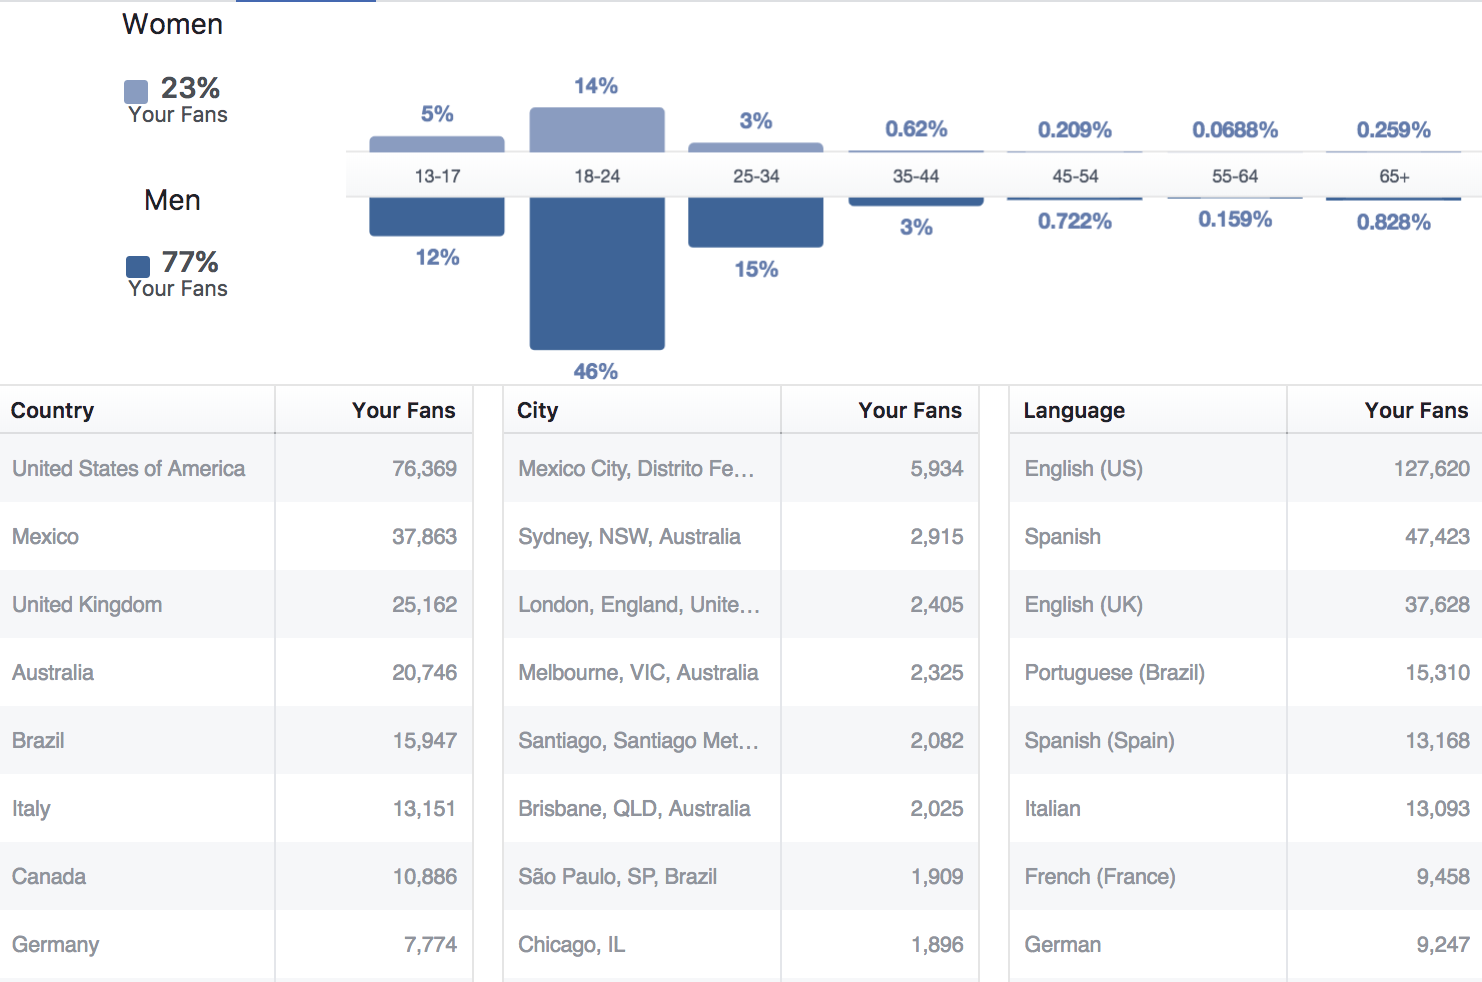
Task: Click the Men 13-17 bar at 12%
Action: point(437,217)
